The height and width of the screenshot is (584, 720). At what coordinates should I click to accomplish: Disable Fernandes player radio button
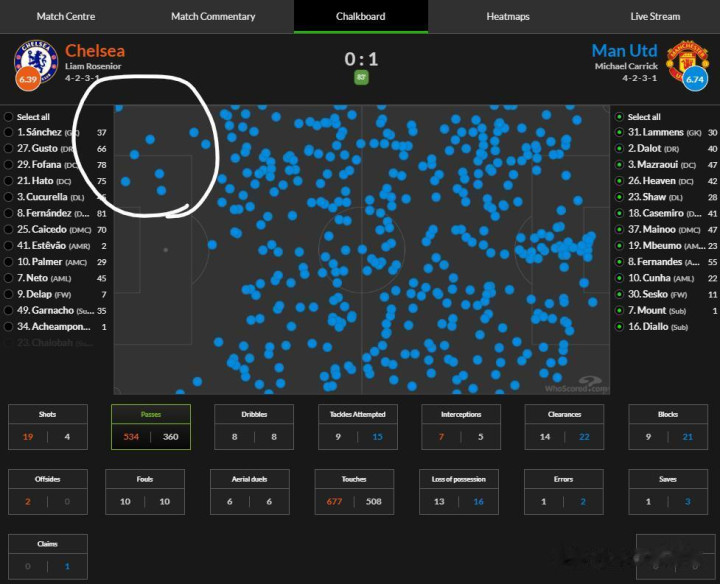coord(619,262)
